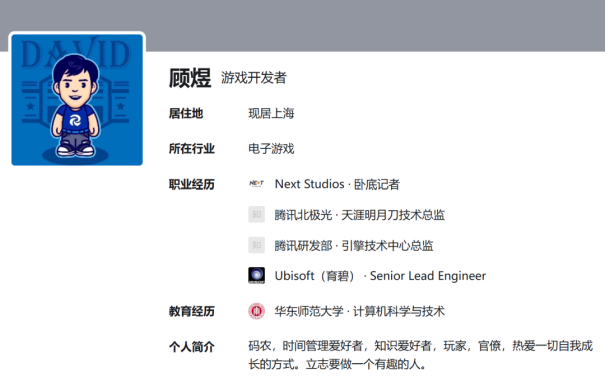Click the 华东师范大学 red emblem icon

(x=257, y=311)
